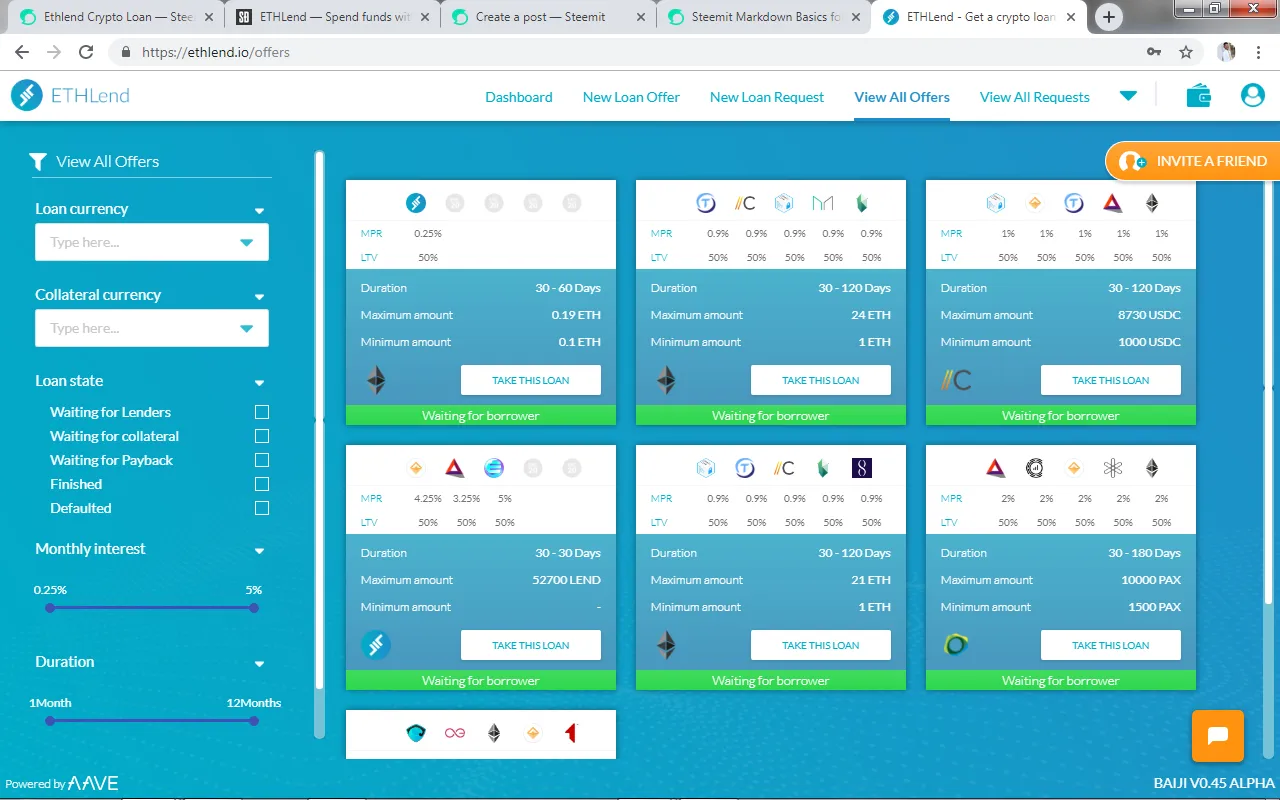1280x800 pixels.
Task: Check the Waiting for Payback box
Action: pos(262,460)
